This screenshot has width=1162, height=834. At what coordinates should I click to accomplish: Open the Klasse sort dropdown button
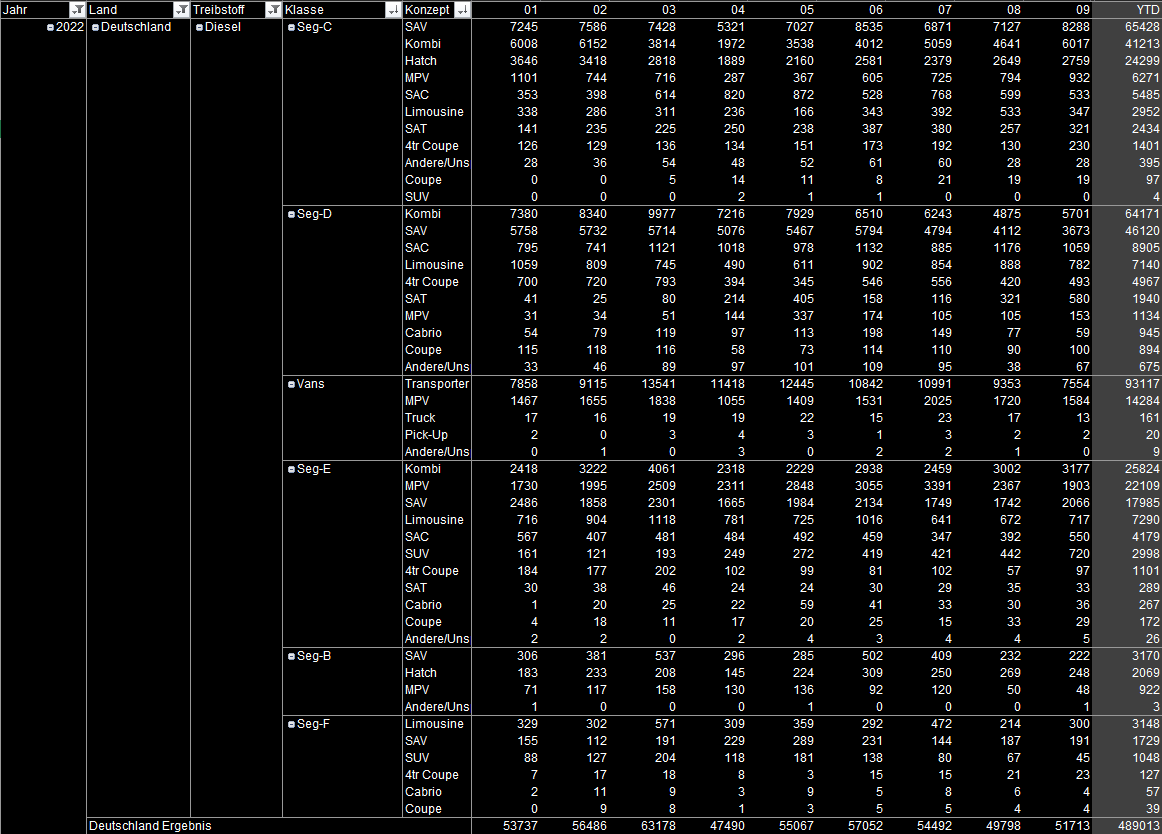tap(392, 10)
